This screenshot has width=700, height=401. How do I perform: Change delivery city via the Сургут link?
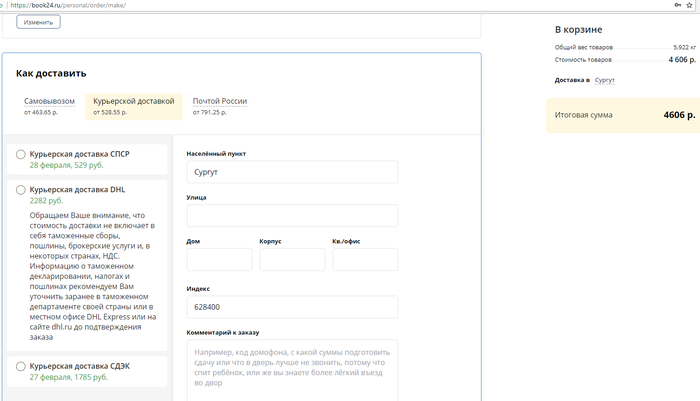[x=605, y=79]
